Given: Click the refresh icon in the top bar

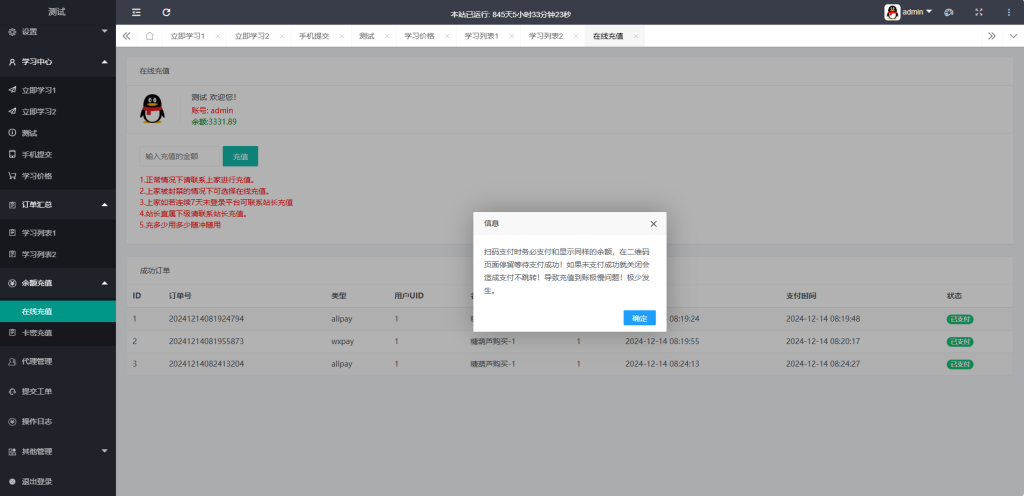Looking at the screenshot, I should tap(166, 12).
